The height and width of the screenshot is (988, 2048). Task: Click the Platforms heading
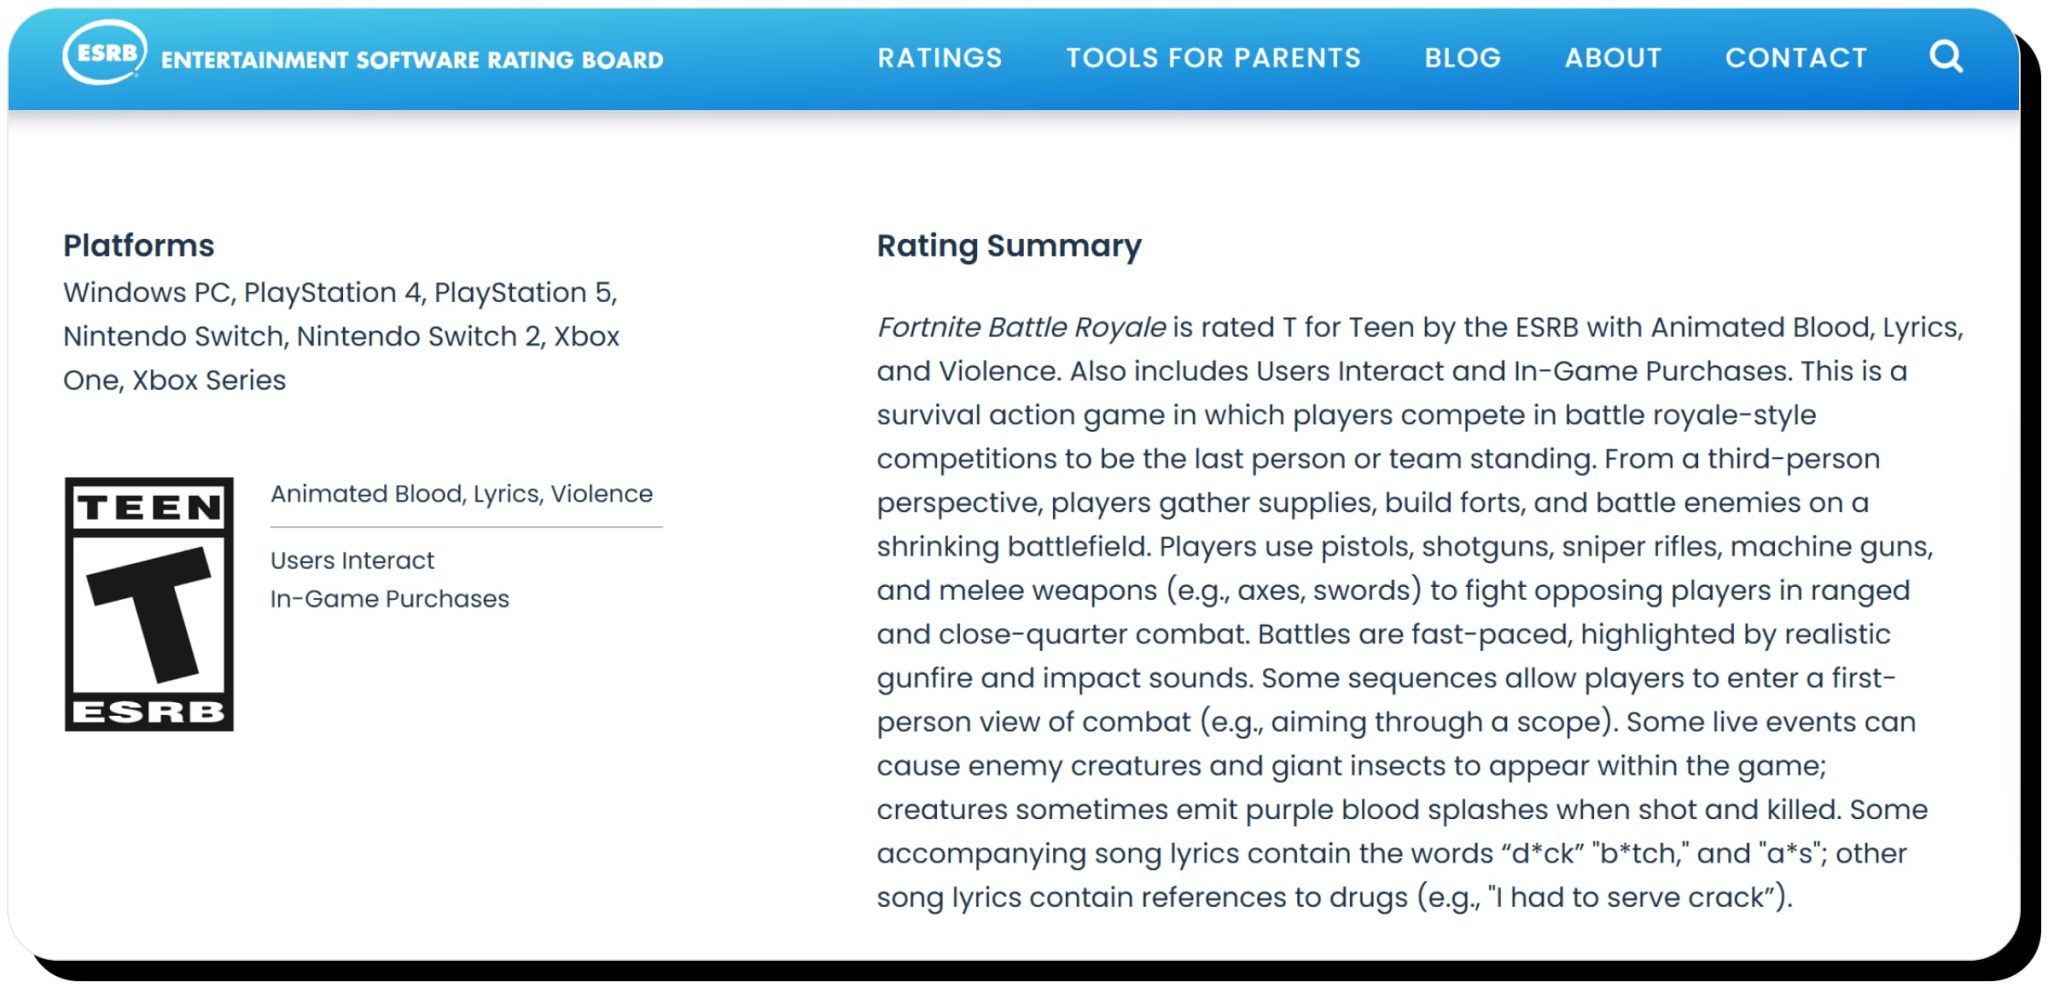[x=138, y=245]
